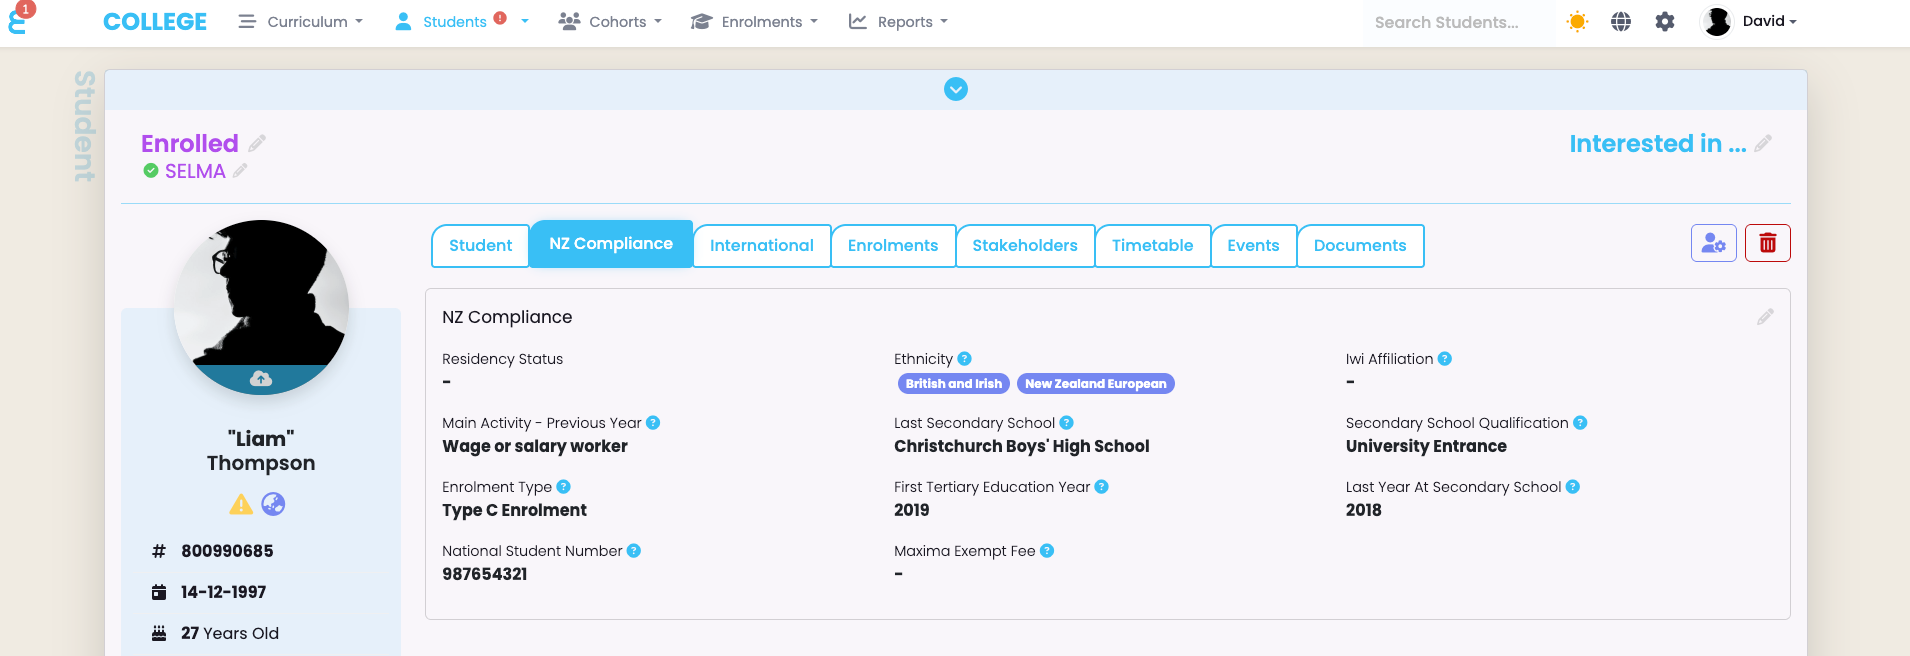Click the University Entrance value
The width and height of the screenshot is (1910, 656).
point(1426,446)
